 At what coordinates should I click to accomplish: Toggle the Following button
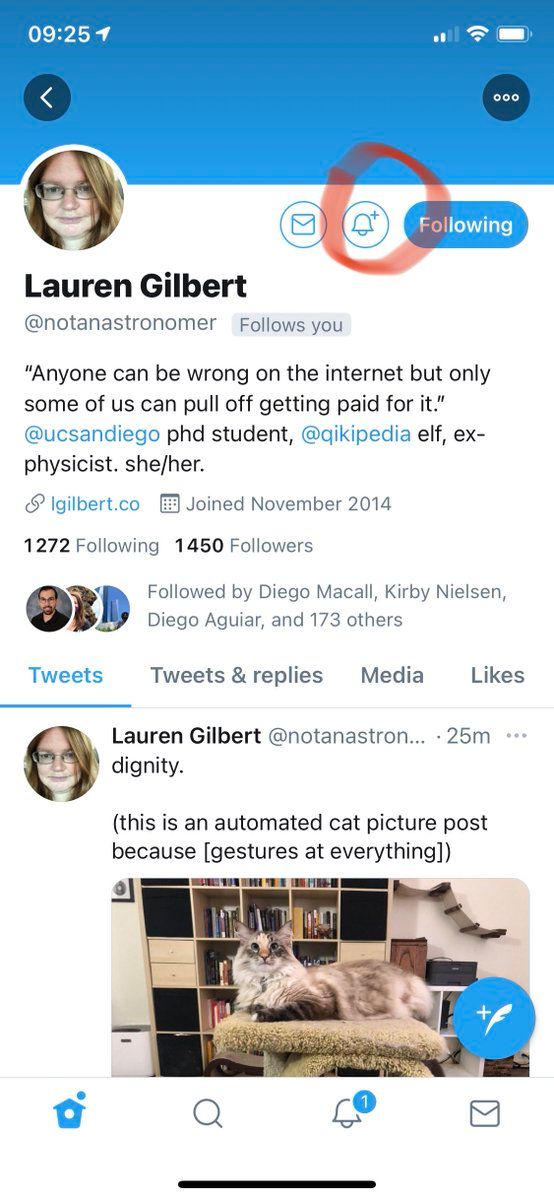465,225
